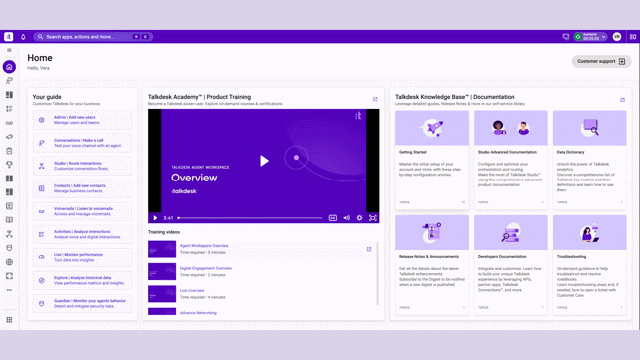This screenshot has height=360, width=640.
Task: Click the Digital Engagement Overview thumbnail
Action: coord(162,271)
